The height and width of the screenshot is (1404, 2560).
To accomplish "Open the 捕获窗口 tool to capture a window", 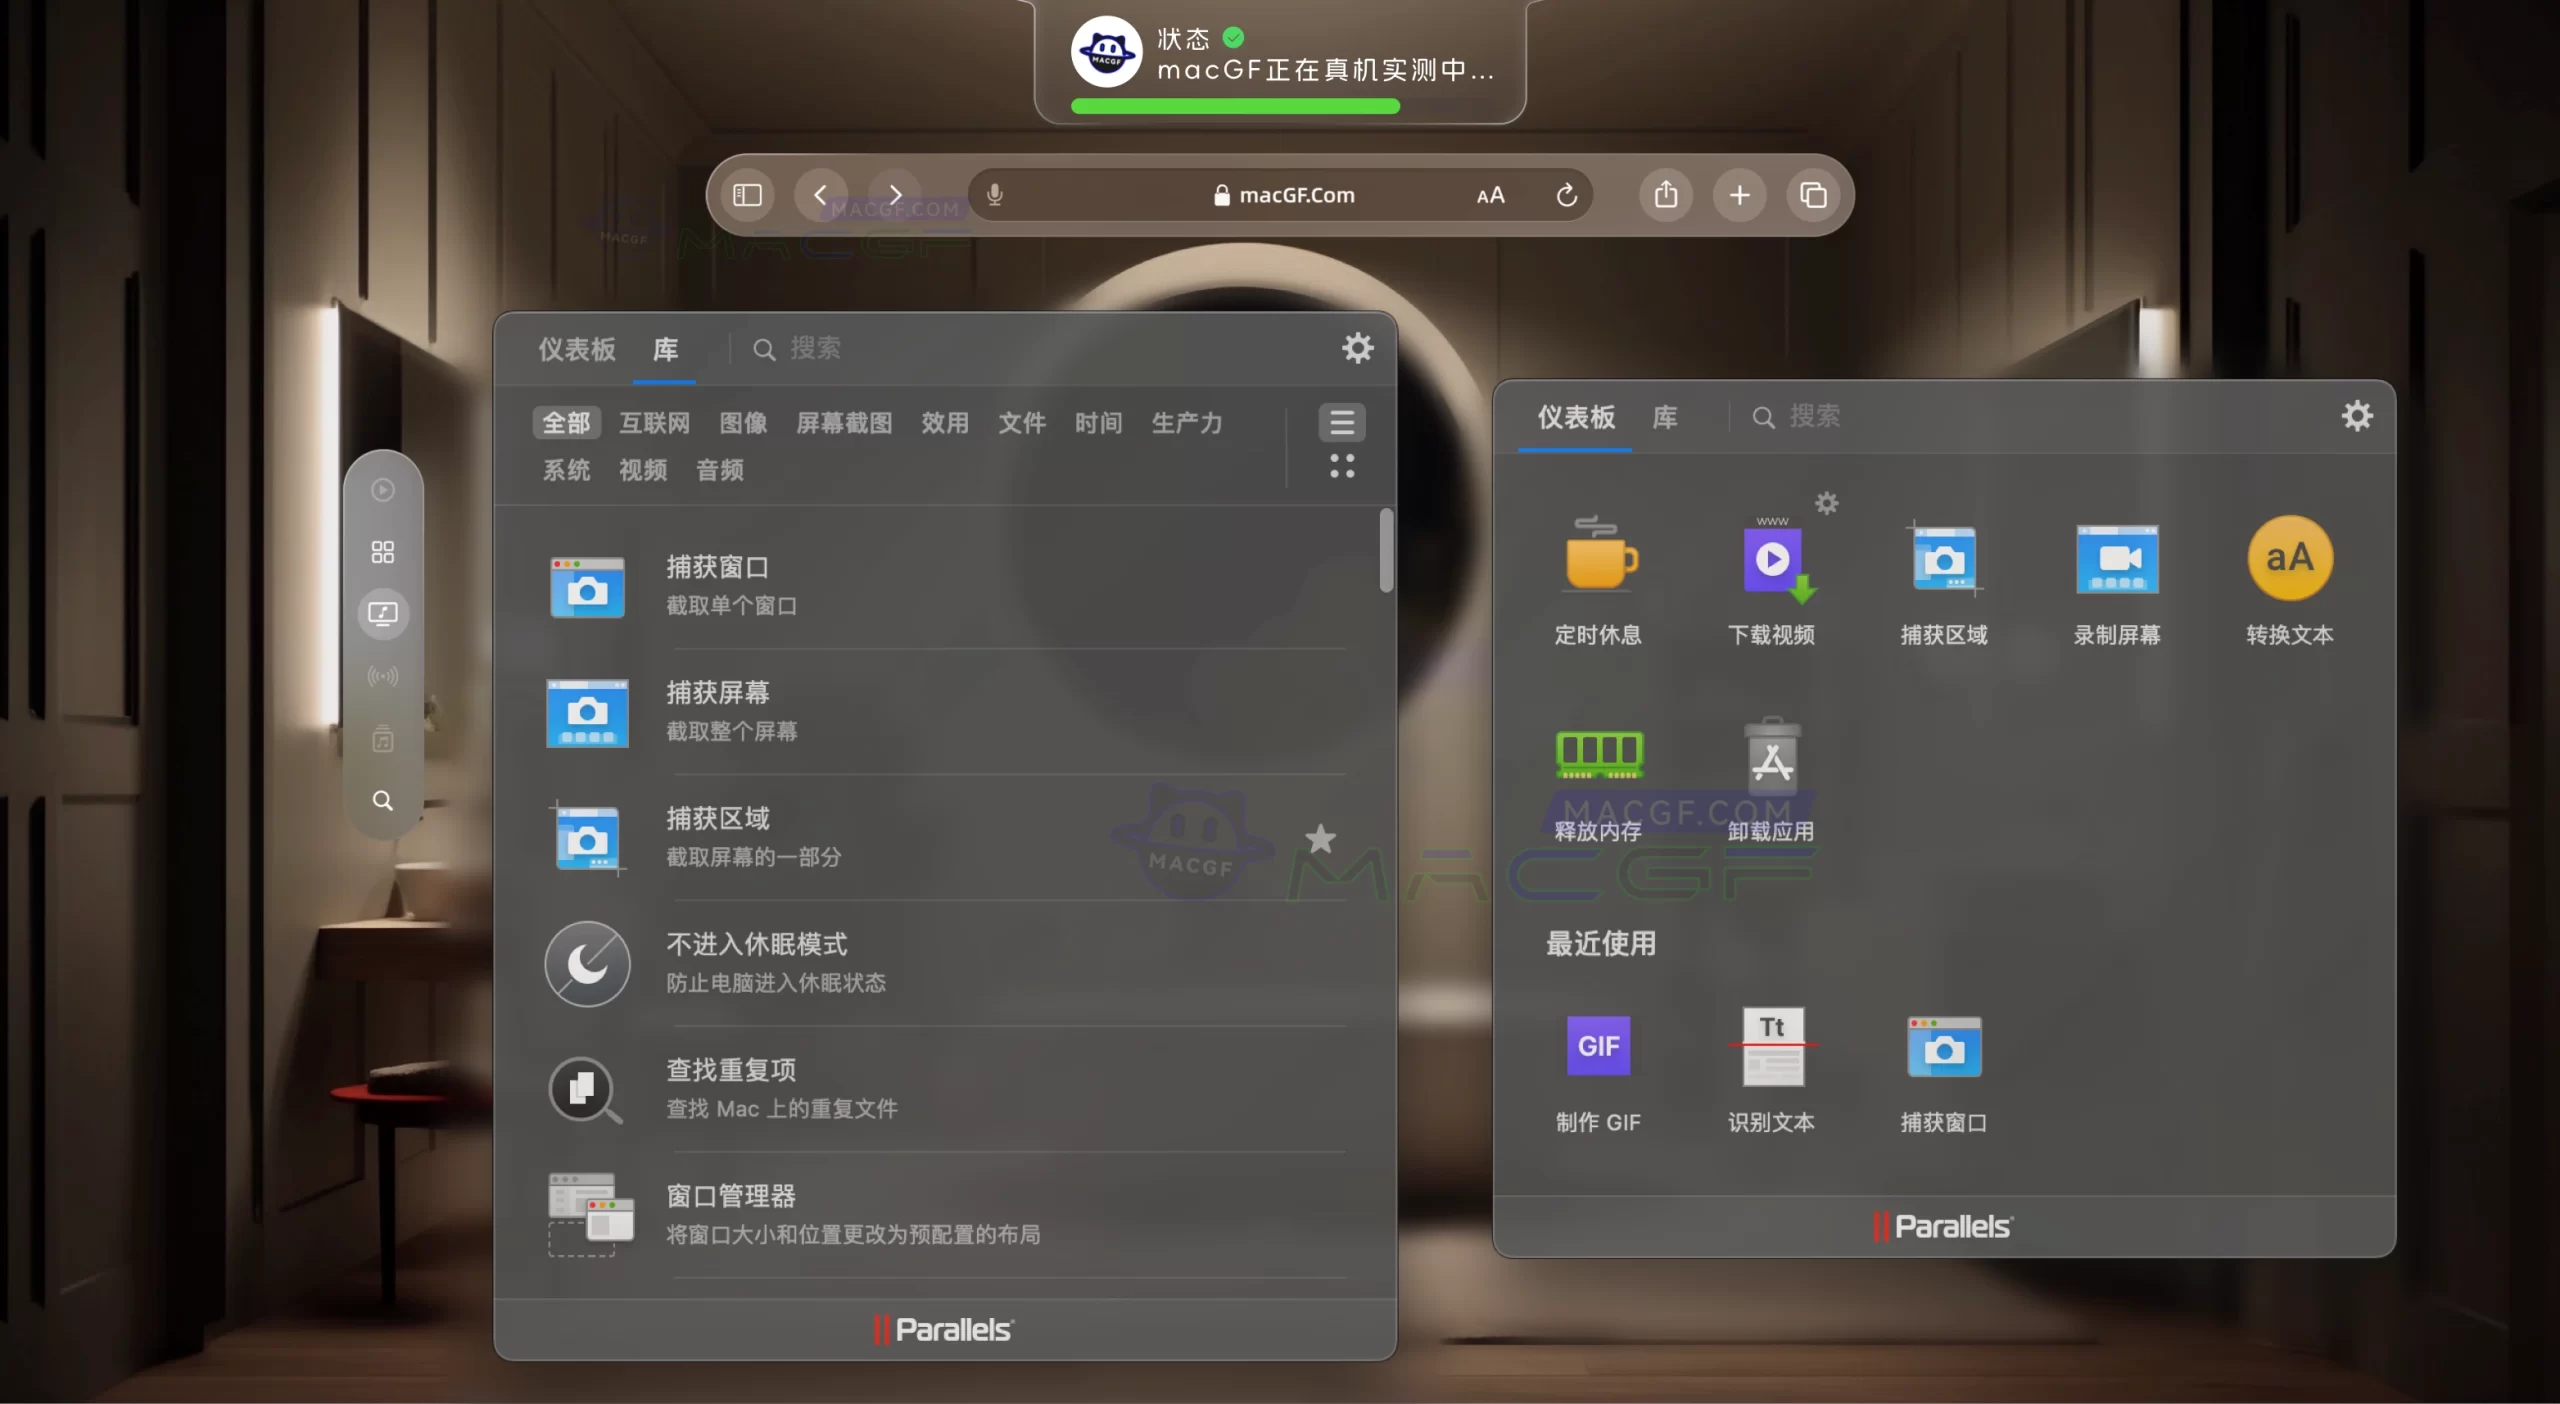I will pyautogui.click(x=718, y=585).
